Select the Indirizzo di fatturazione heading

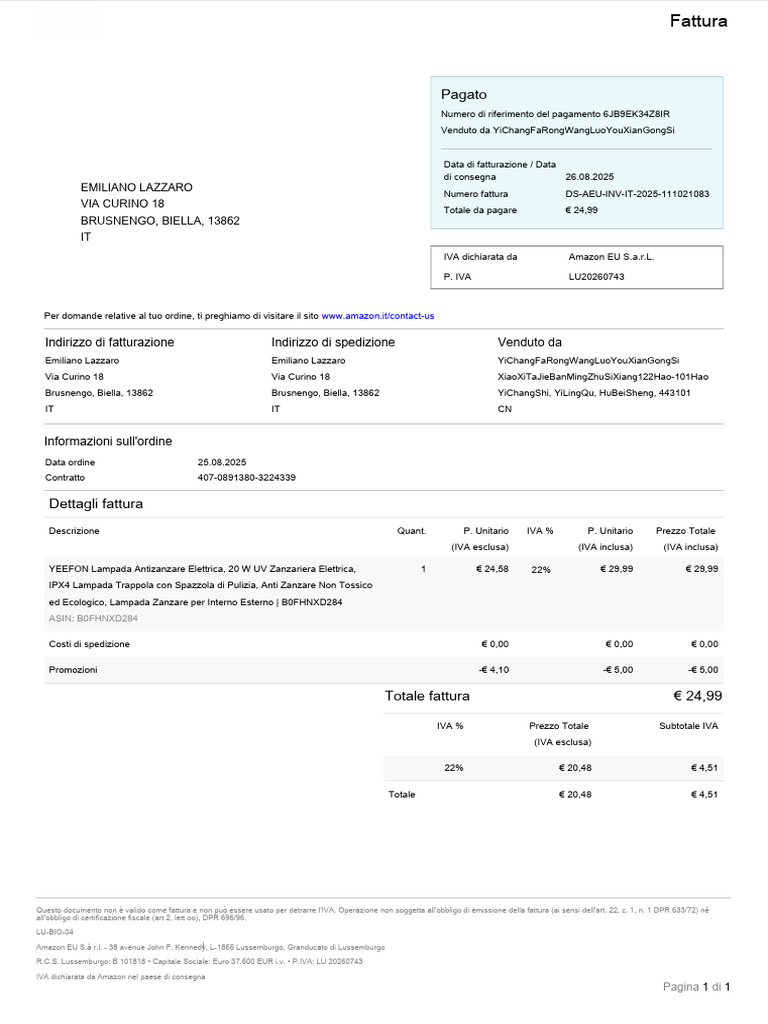110,342
